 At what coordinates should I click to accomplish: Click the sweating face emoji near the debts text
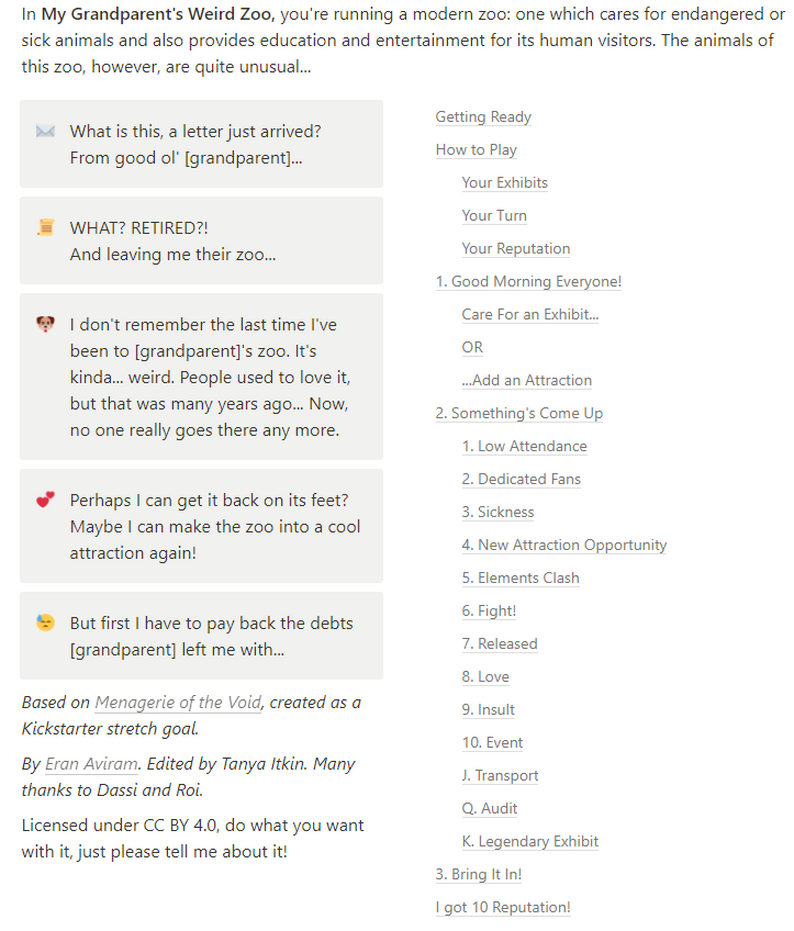coord(45,623)
